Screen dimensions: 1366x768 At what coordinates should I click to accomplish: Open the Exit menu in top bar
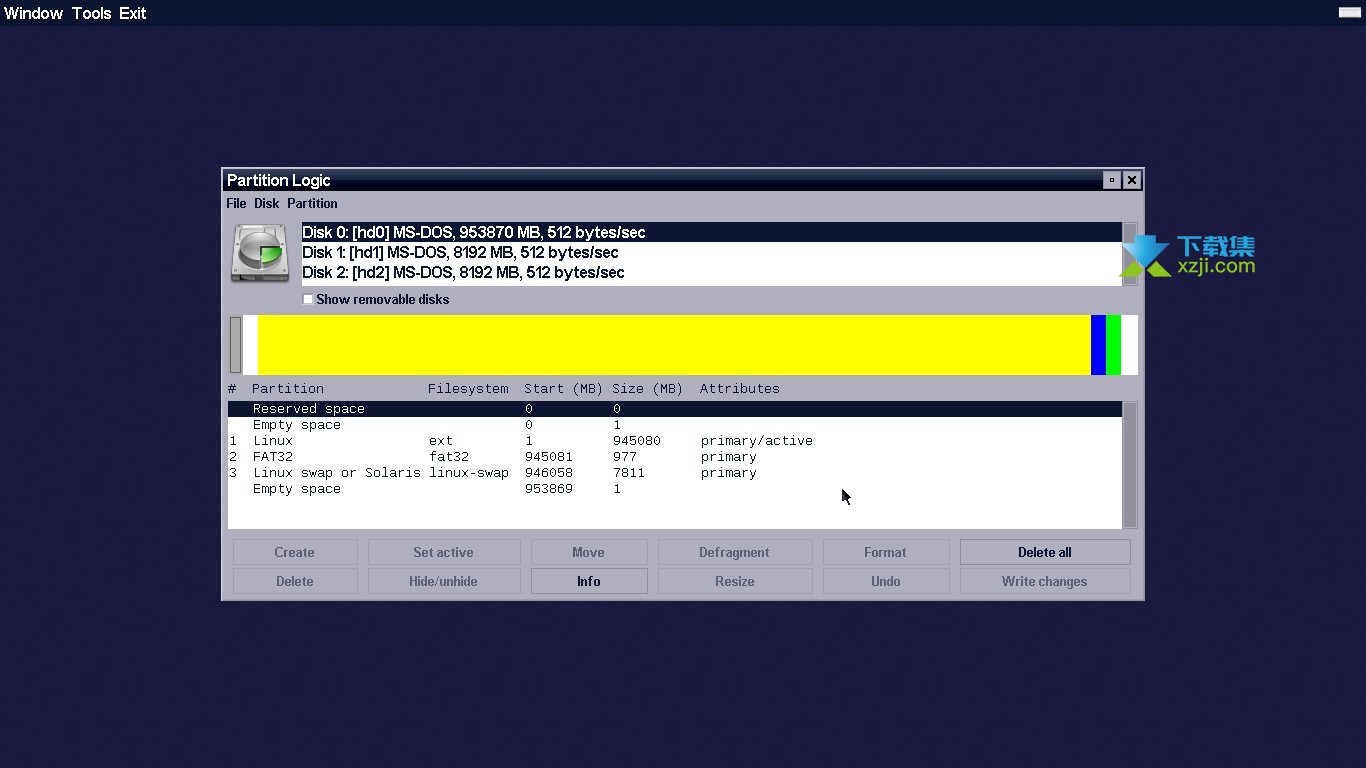pos(132,13)
